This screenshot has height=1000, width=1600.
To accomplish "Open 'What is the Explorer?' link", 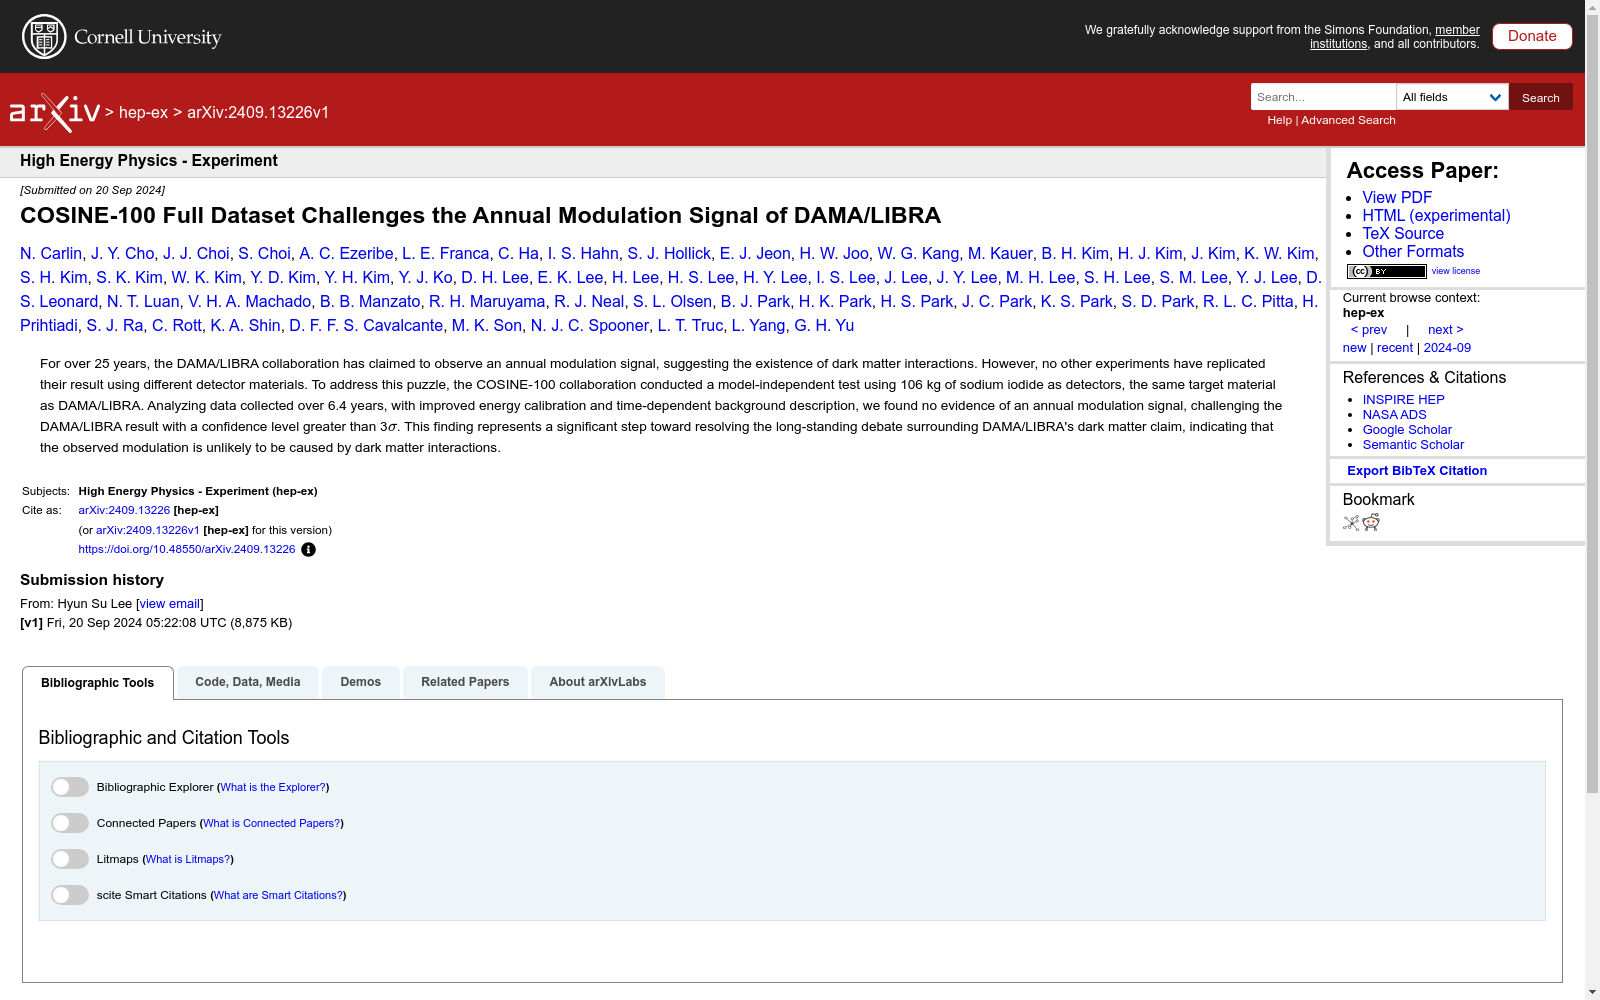I will coord(273,788).
